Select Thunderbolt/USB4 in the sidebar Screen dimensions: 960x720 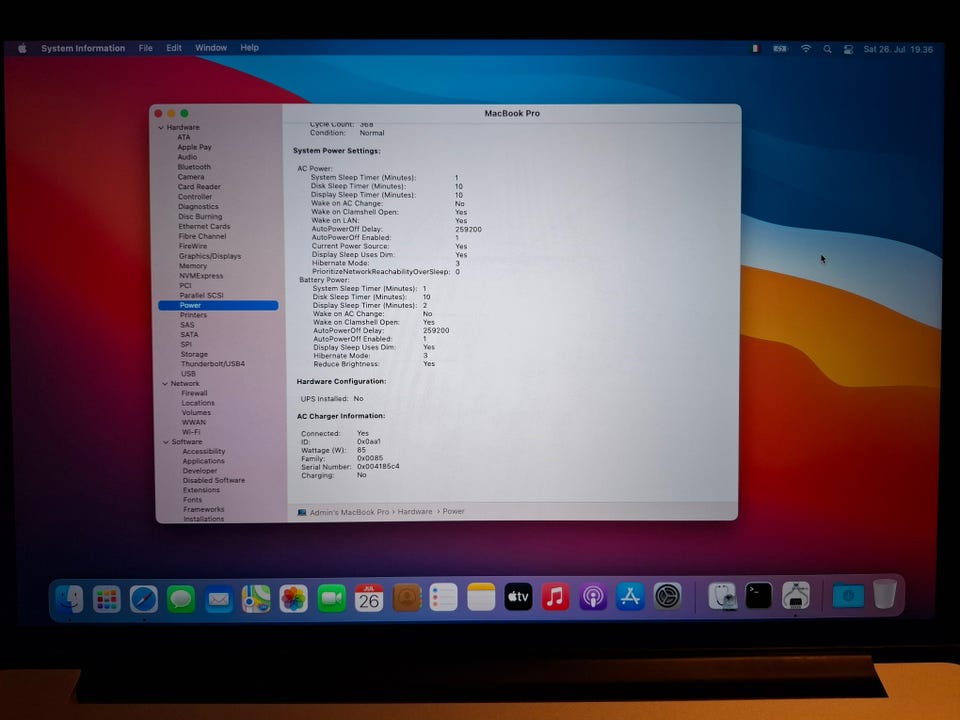[x=212, y=364]
